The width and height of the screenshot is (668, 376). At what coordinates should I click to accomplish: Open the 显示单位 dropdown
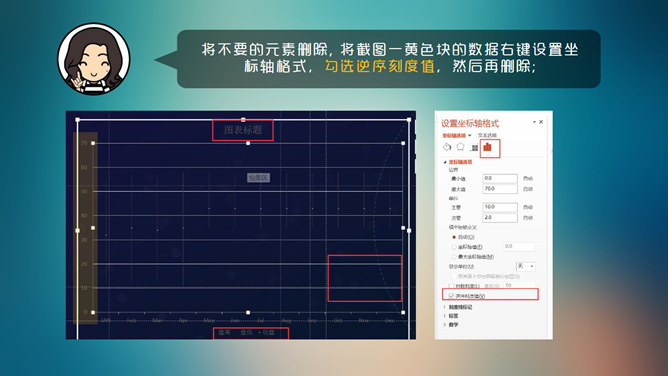tap(526, 266)
